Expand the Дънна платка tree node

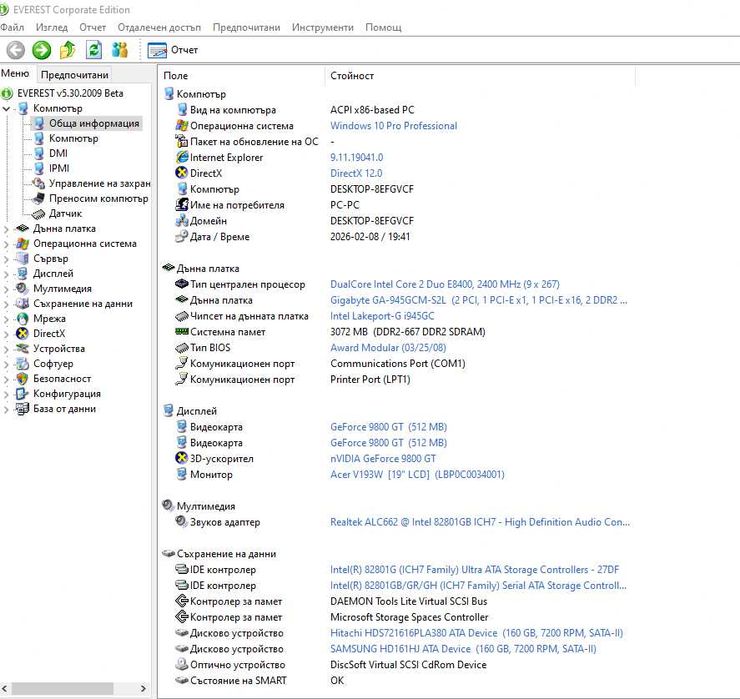pyautogui.click(x=6, y=229)
